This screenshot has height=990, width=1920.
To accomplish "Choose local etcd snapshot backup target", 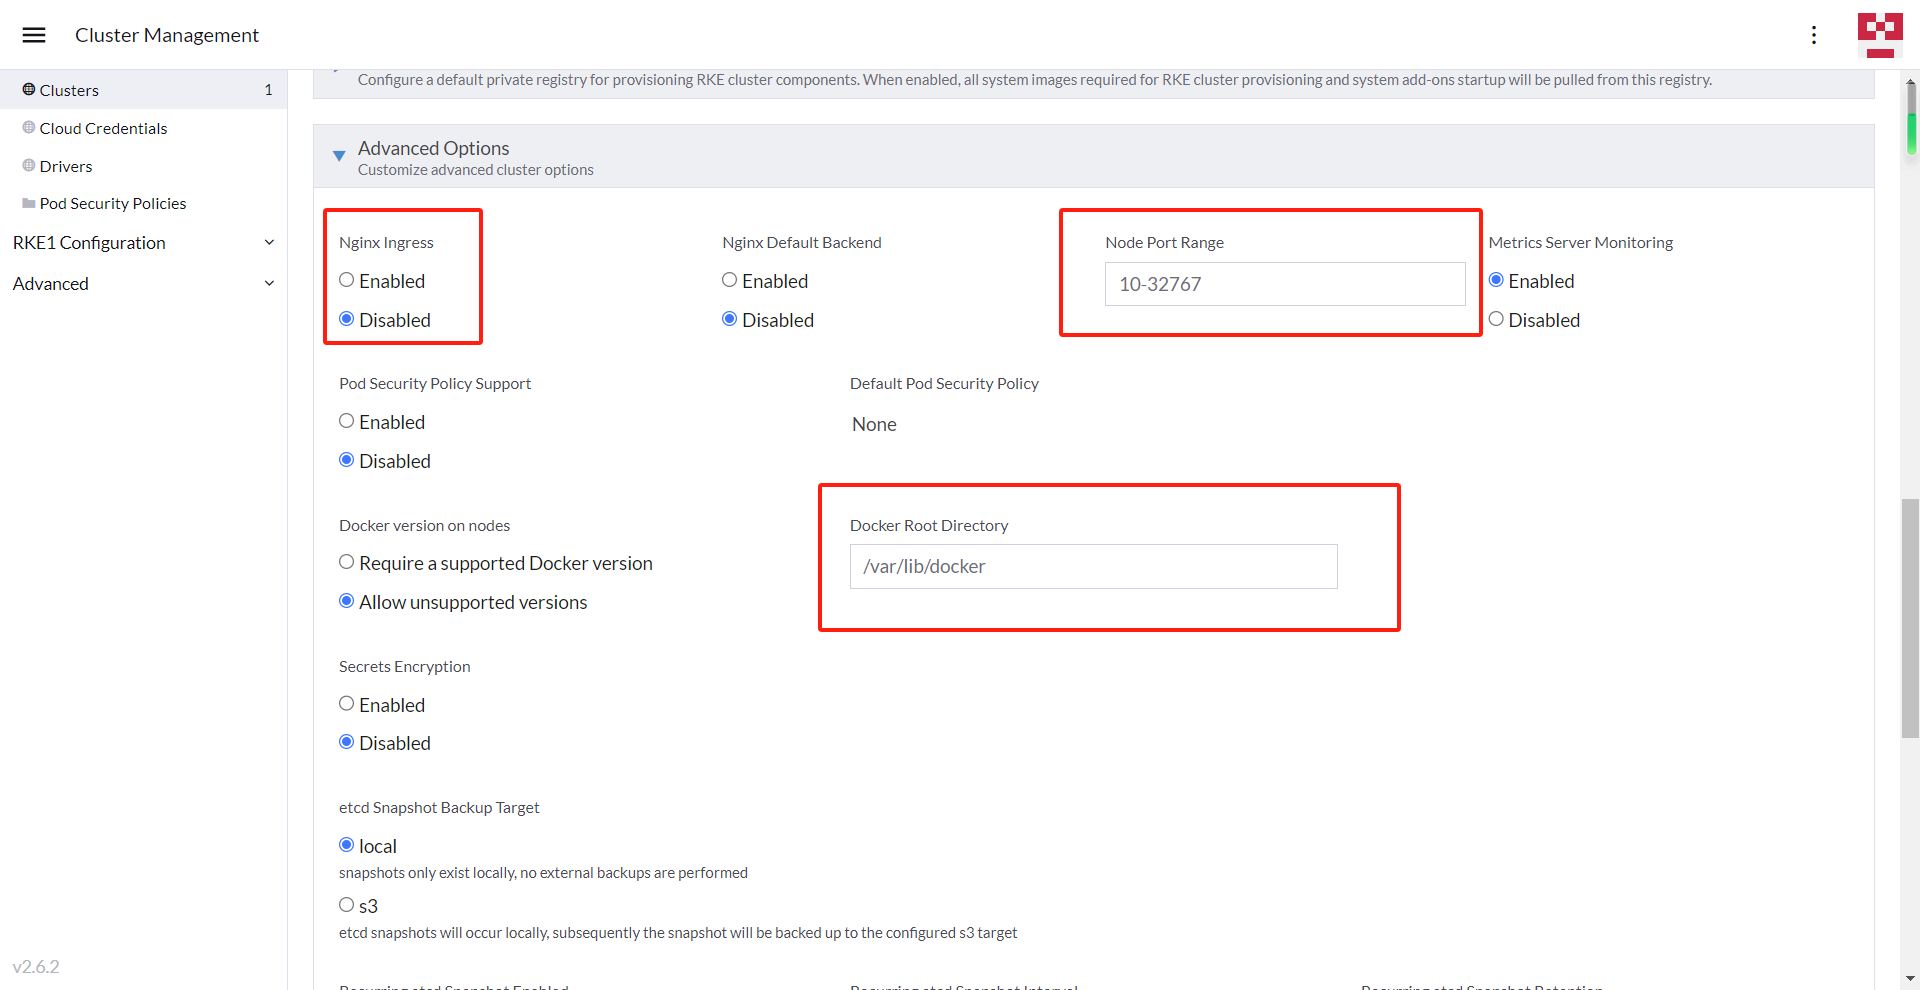I will coord(347,845).
